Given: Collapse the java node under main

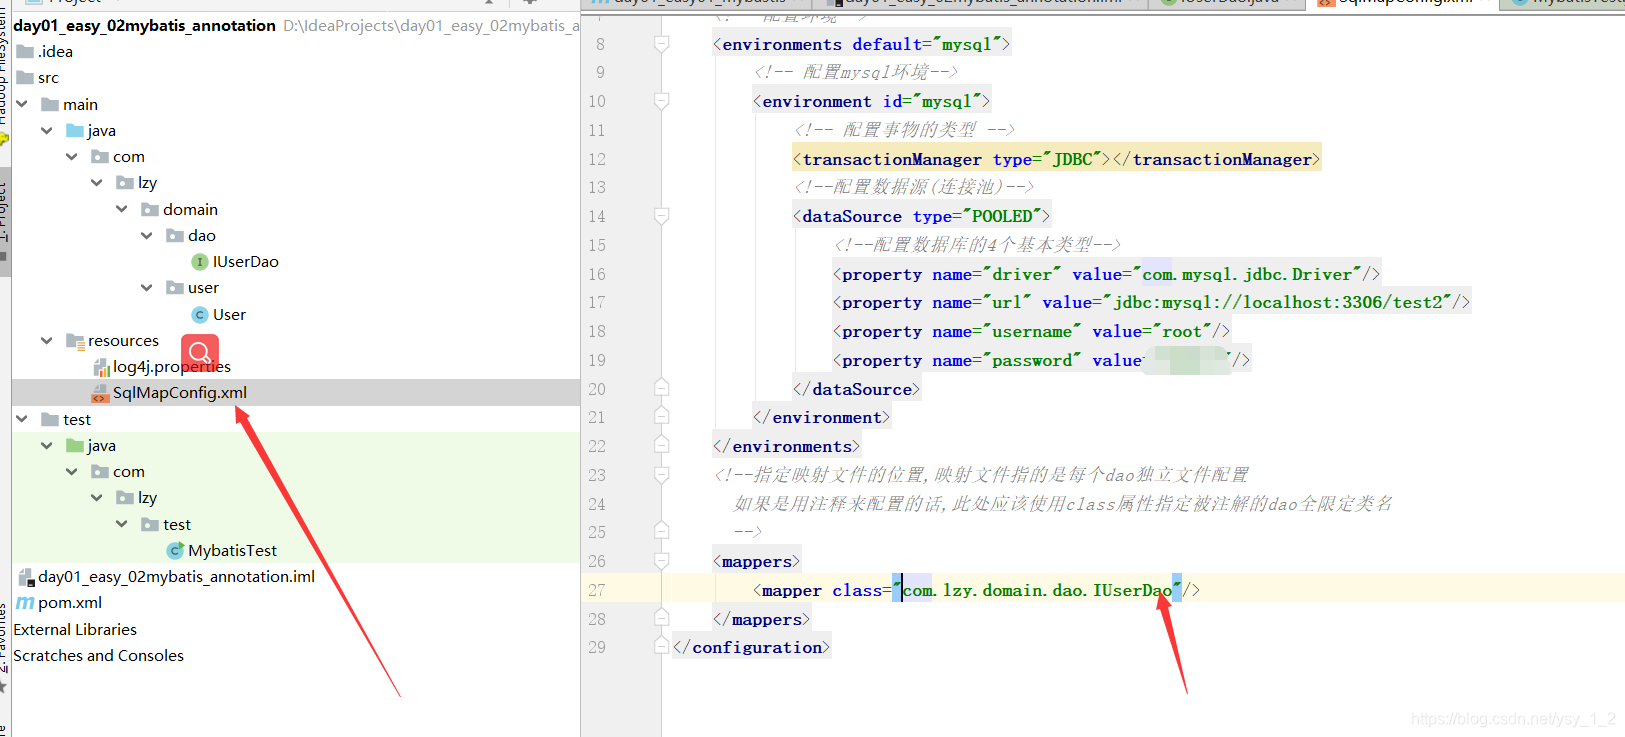Looking at the screenshot, I should 47,130.
